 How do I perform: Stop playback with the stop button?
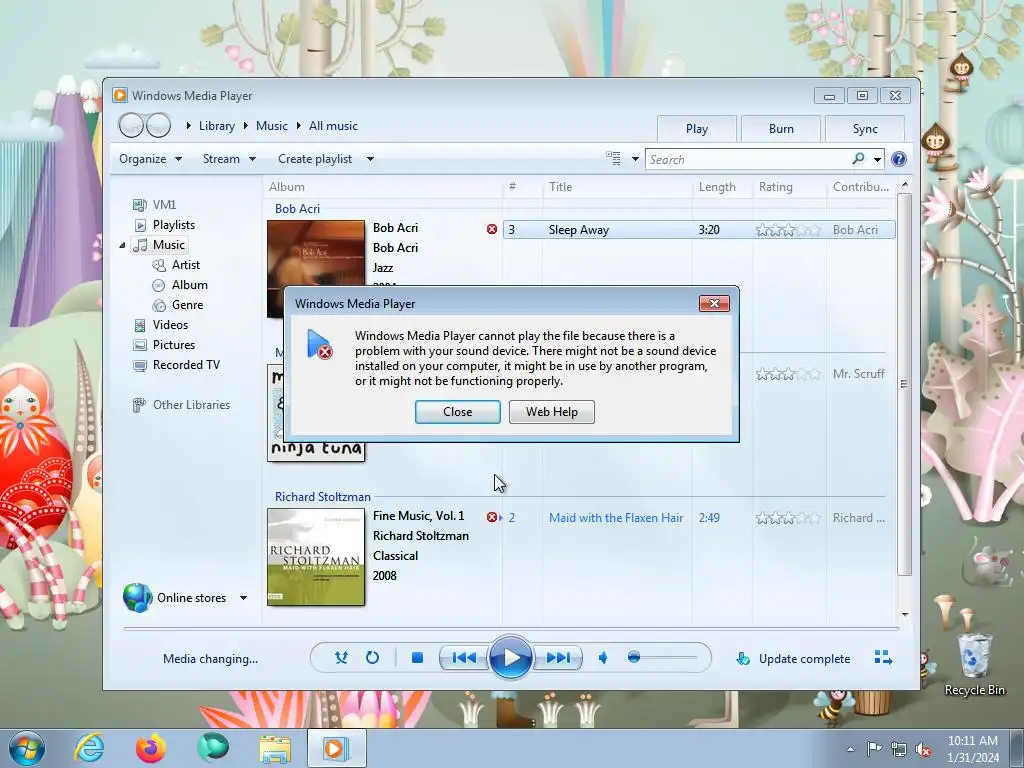tap(417, 658)
